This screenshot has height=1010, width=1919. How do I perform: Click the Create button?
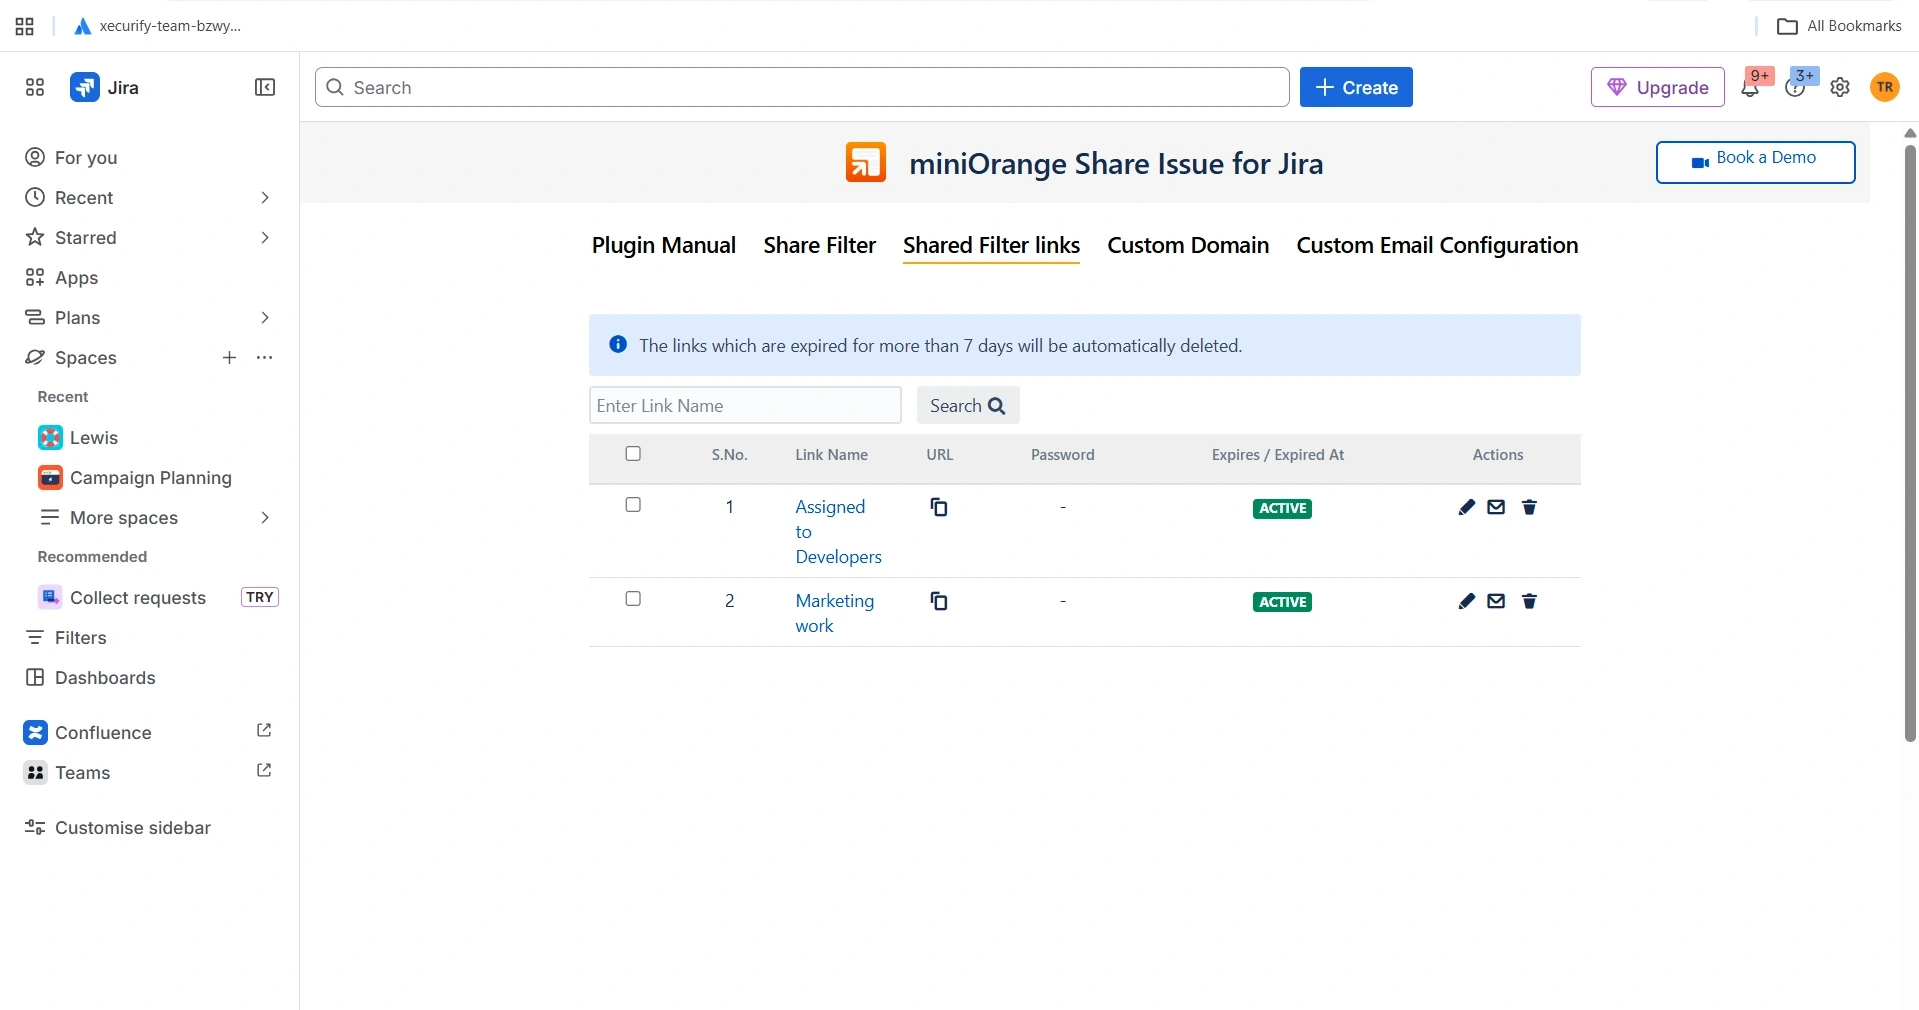1356,88
